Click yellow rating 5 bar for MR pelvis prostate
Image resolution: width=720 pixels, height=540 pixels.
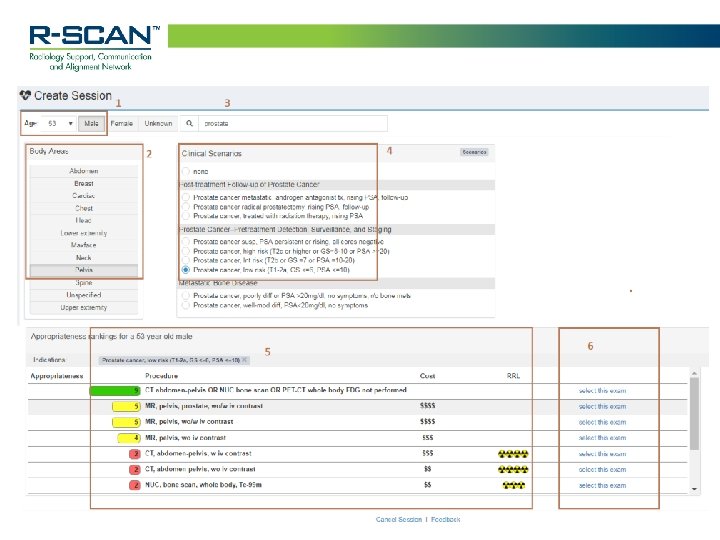(126, 406)
